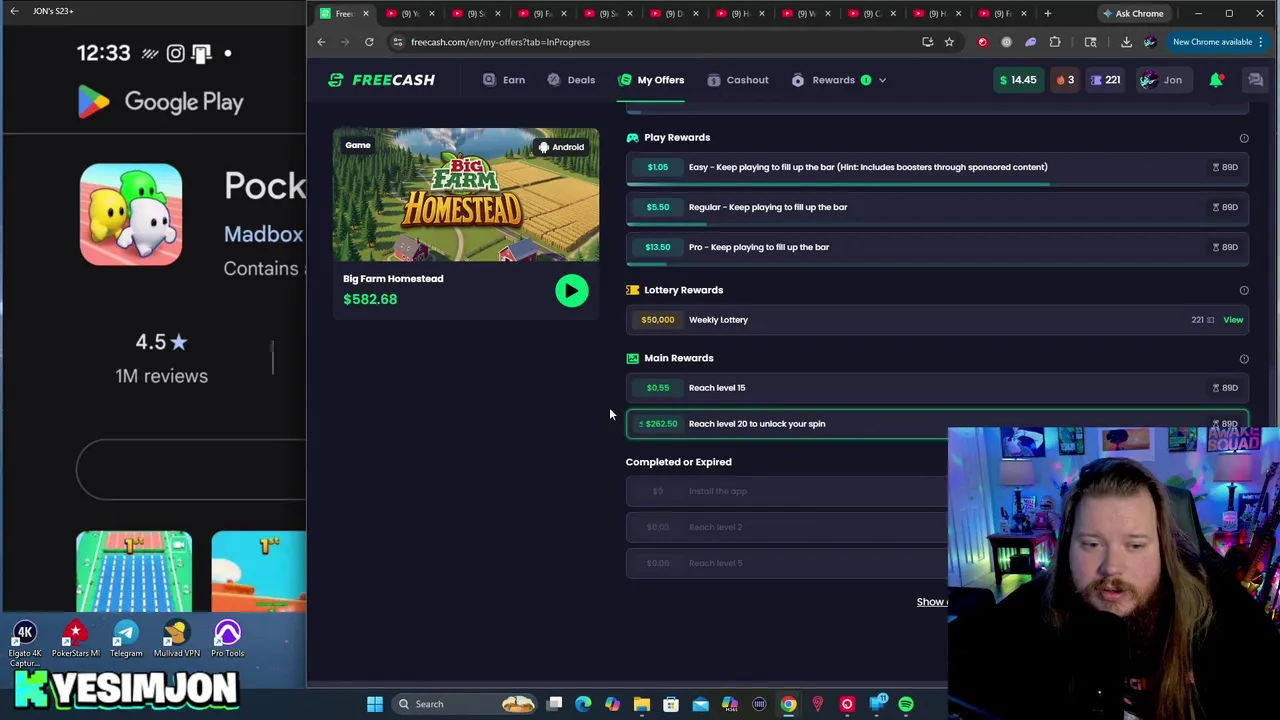
Task: Bookmark this page with the star
Action: tap(949, 42)
